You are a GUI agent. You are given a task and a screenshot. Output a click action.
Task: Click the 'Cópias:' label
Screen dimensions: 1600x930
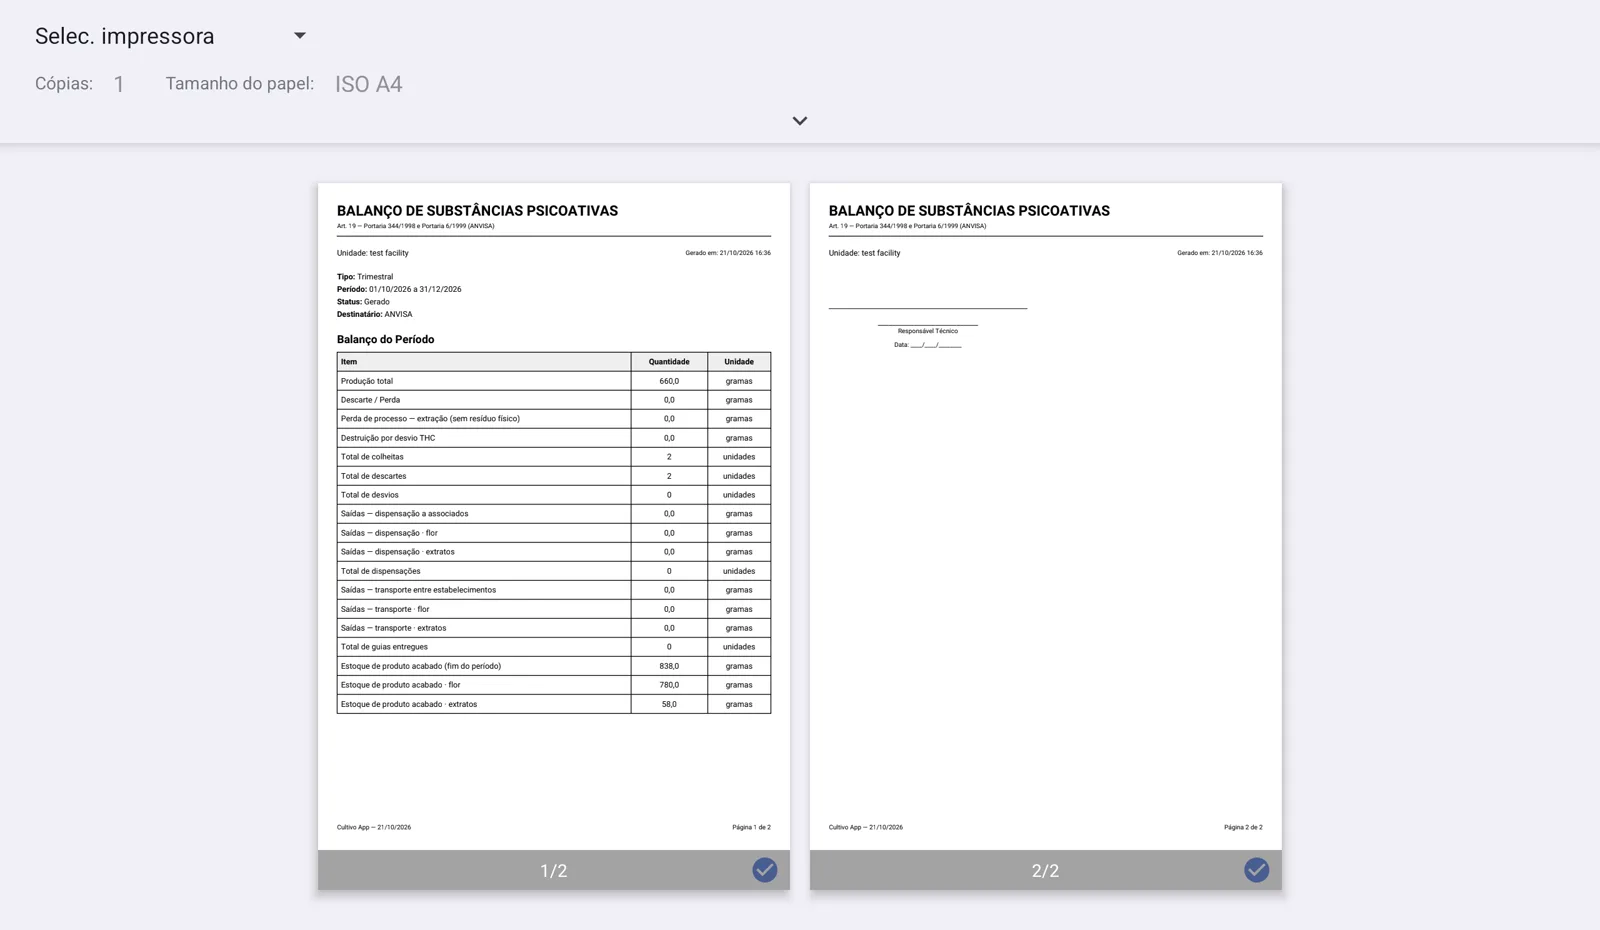[x=64, y=84]
